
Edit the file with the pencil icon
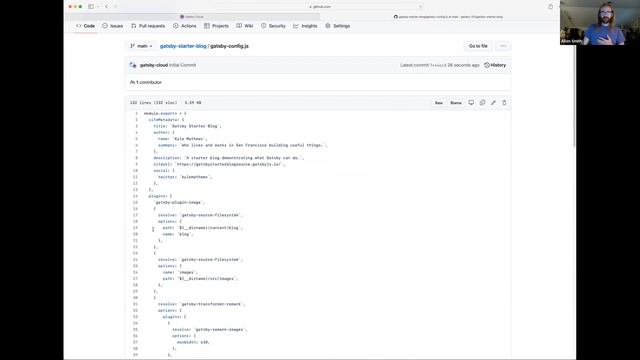493,103
